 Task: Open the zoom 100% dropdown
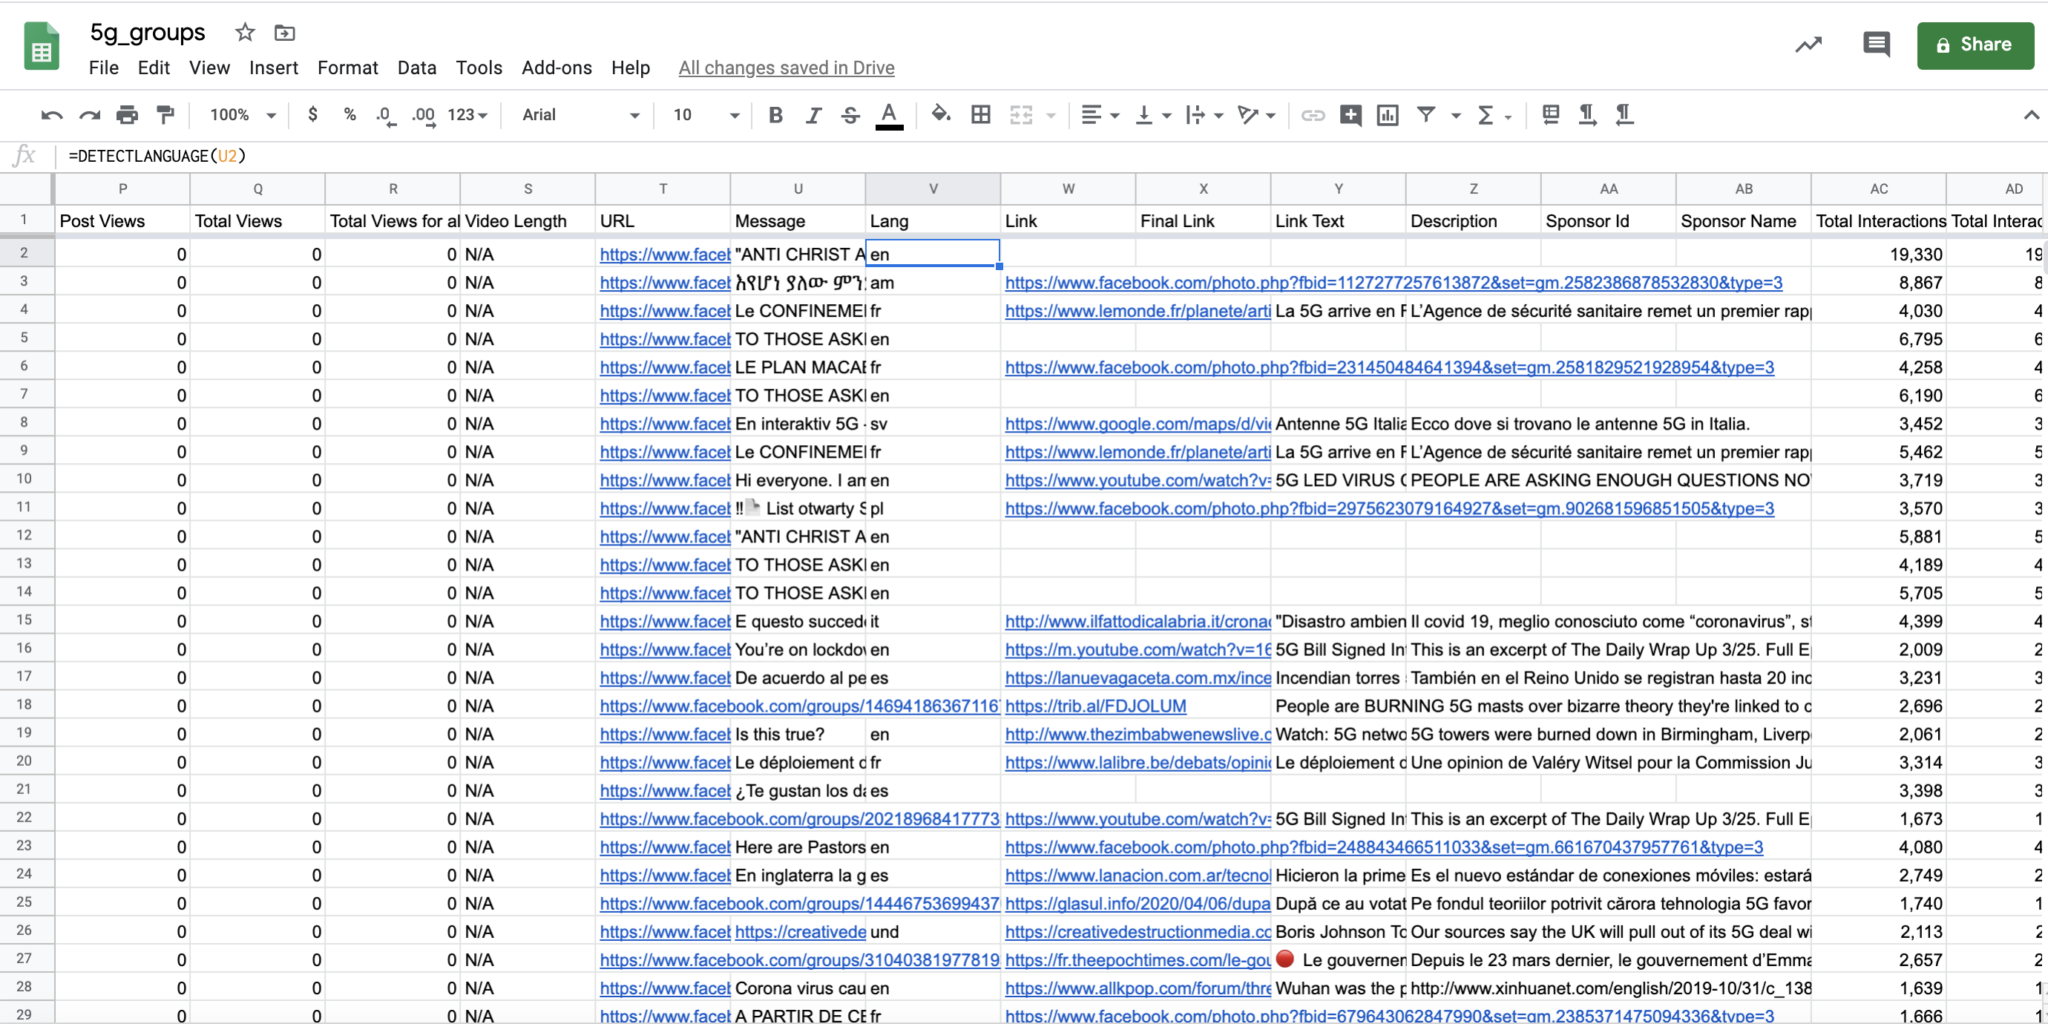click(242, 115)
